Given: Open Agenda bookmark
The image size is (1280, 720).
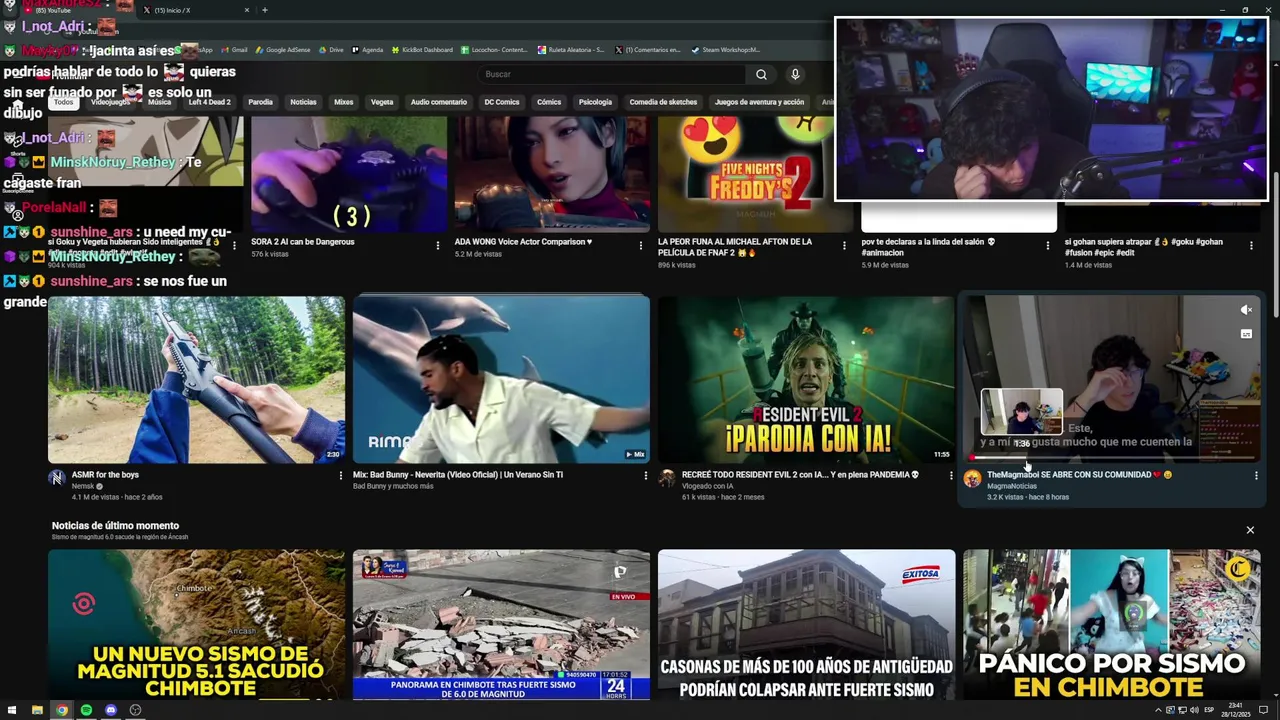Looking at the screenshot, I should [x=367, y=50].
